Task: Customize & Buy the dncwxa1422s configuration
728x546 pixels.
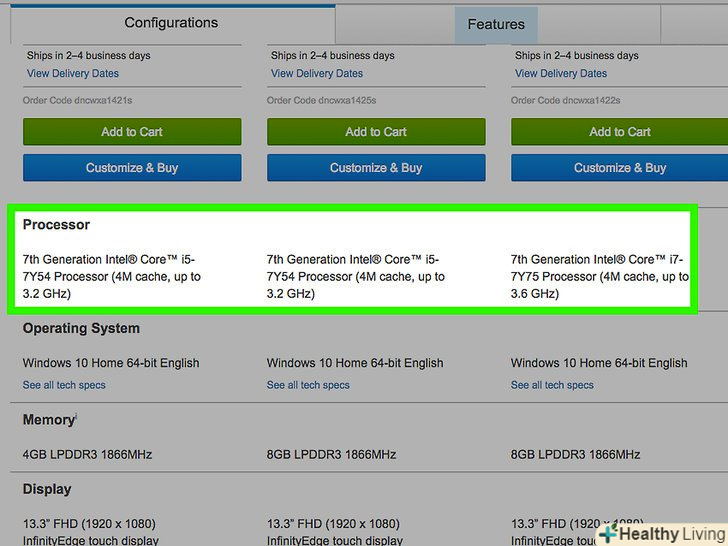Action: point(620,168)
